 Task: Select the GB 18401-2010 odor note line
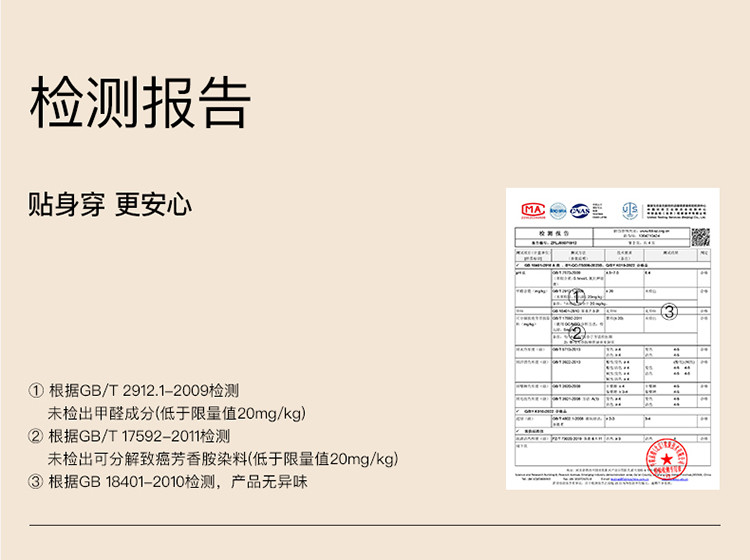click(x=170, y=482)
